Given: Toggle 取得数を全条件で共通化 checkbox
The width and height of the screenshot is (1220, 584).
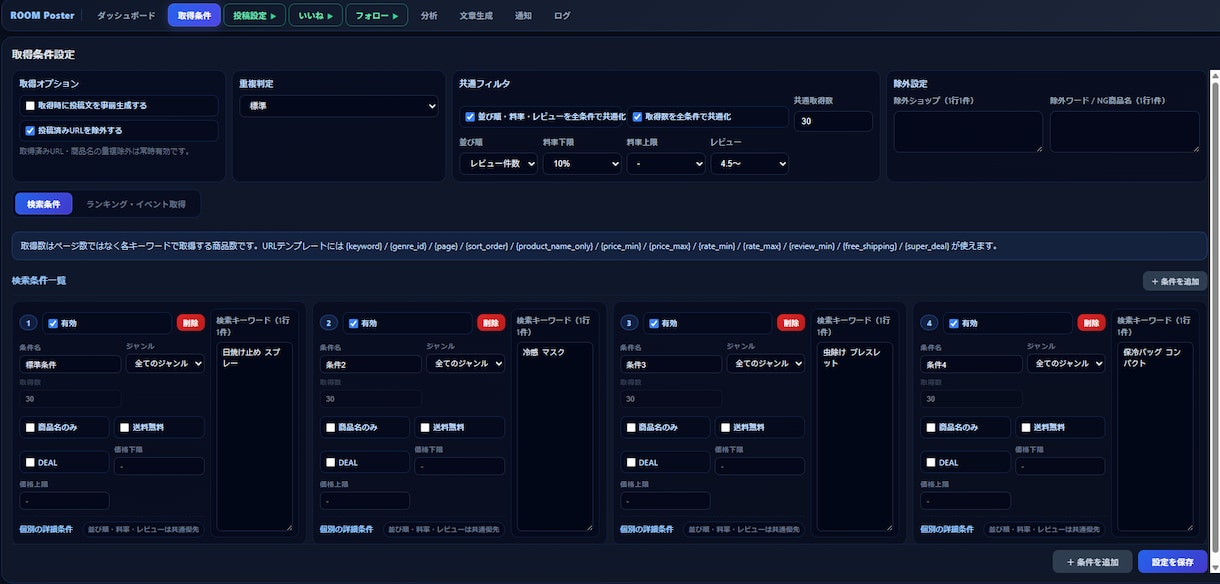Looking at the screenshot, I should pos(638,117).
